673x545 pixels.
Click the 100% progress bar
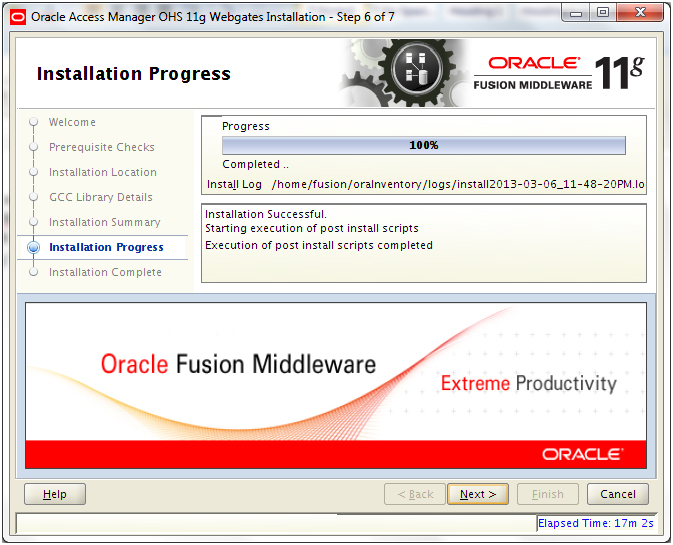pos(424,145)
